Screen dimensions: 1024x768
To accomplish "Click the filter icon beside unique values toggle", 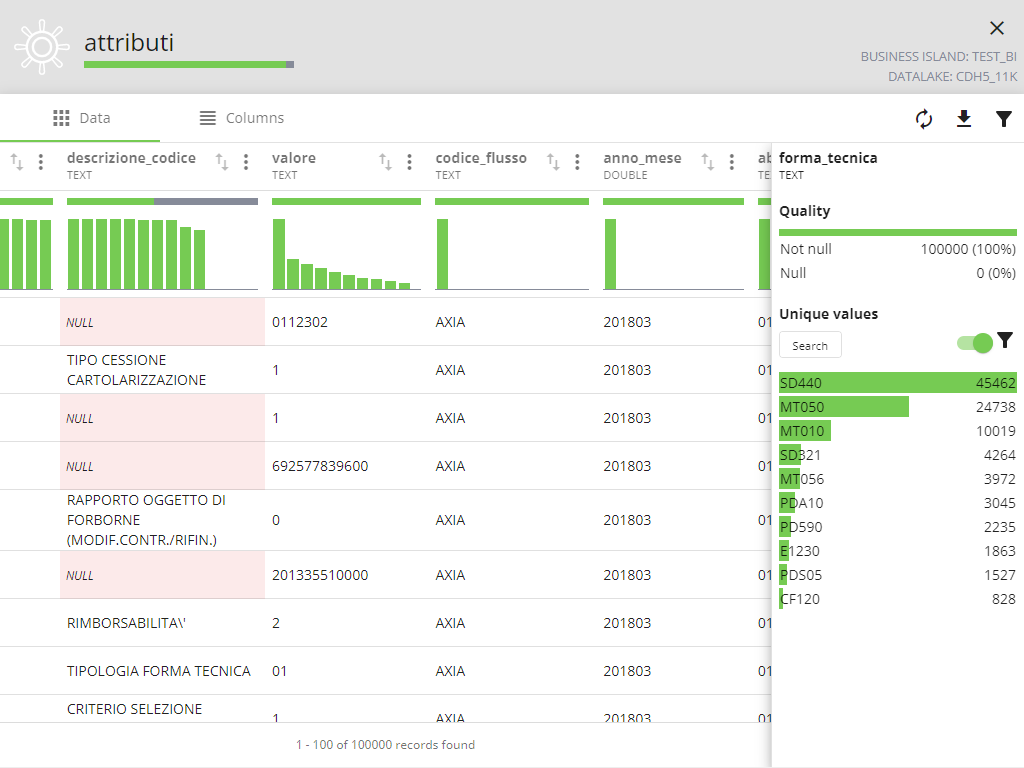I will pos(1005,340).
